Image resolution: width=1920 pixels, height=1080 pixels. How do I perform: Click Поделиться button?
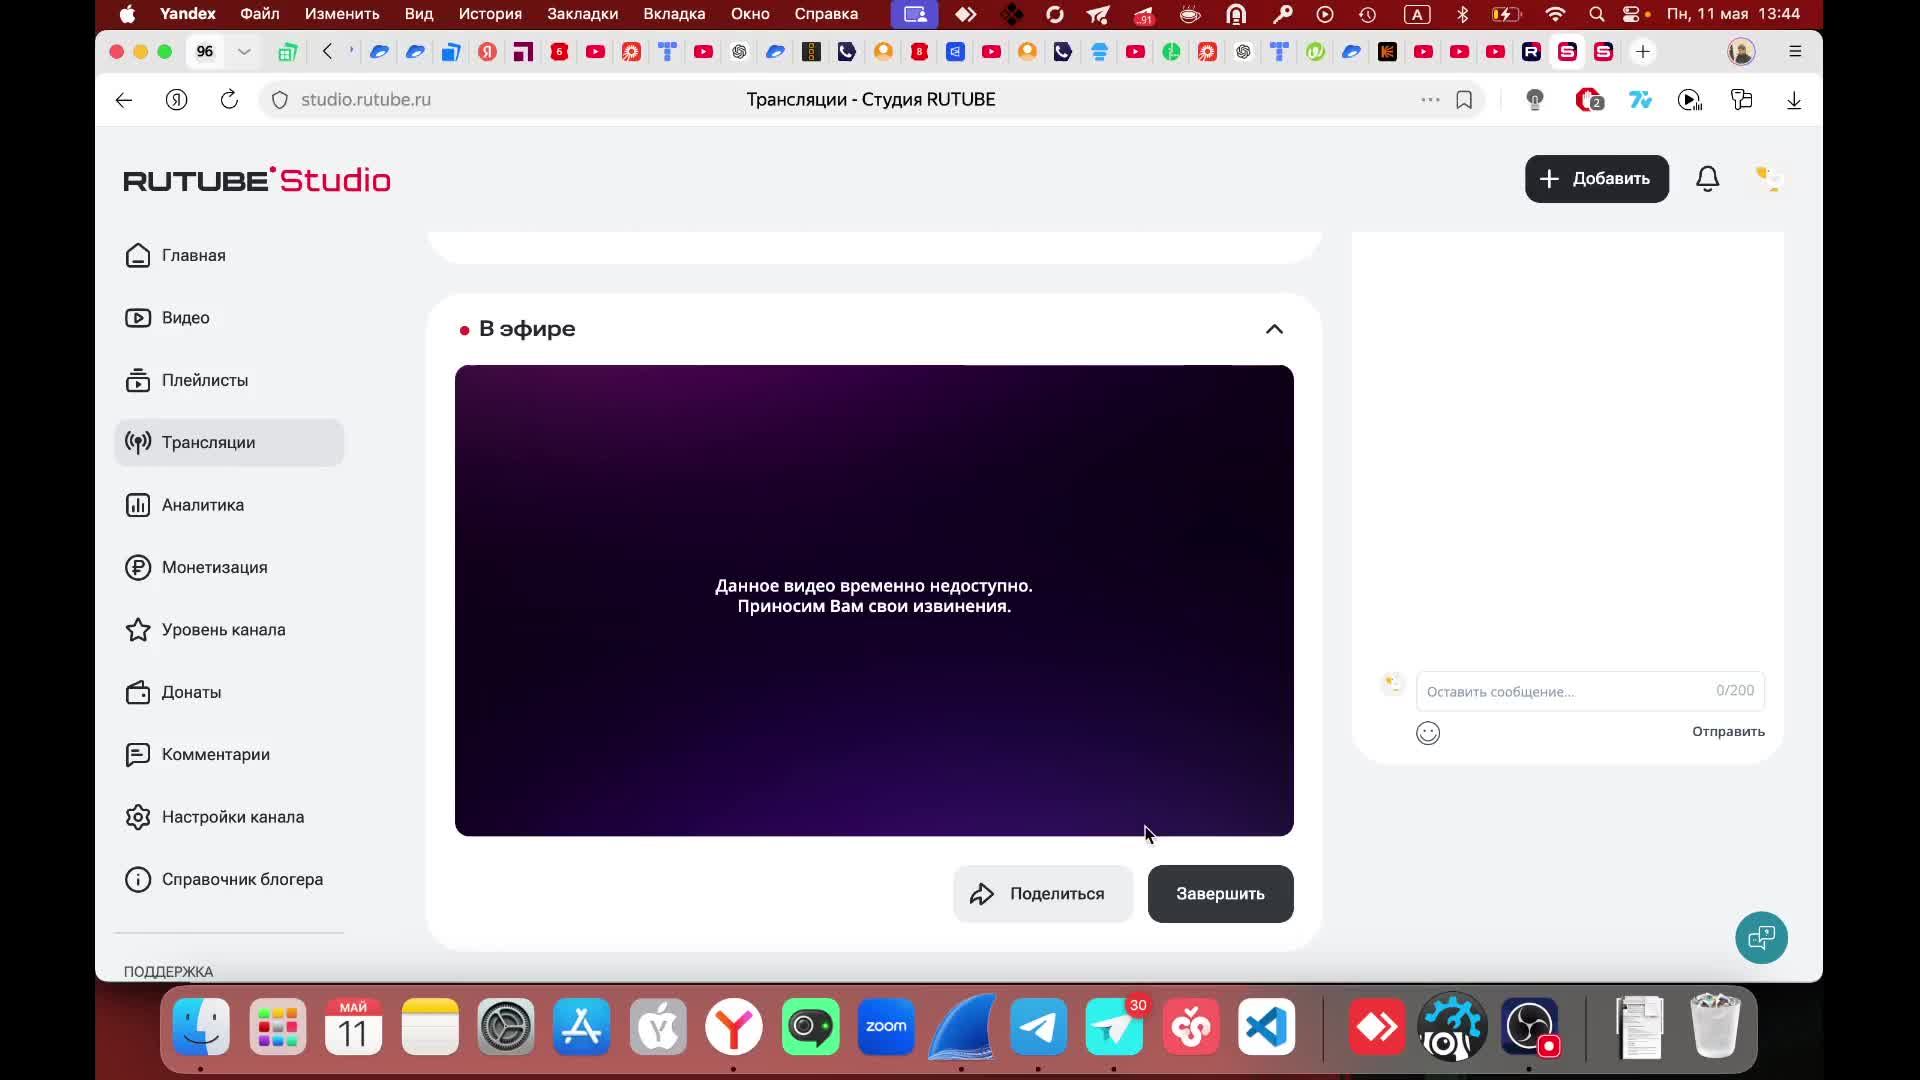[1043, 894]
